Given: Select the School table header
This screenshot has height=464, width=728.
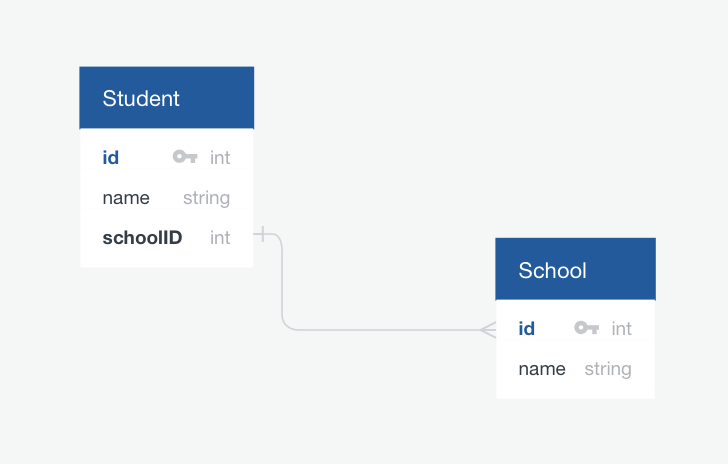Looking at the screenshot, I should pos(575,270).
